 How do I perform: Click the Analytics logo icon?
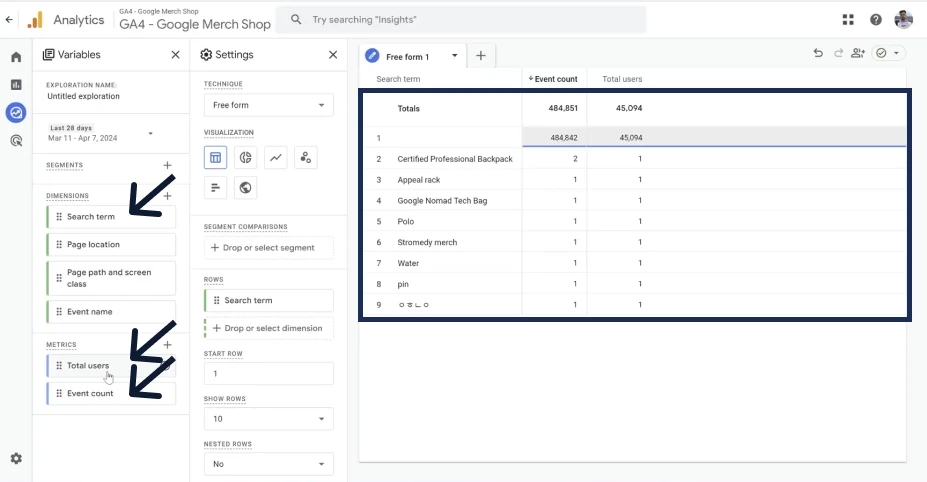(35, 20)
